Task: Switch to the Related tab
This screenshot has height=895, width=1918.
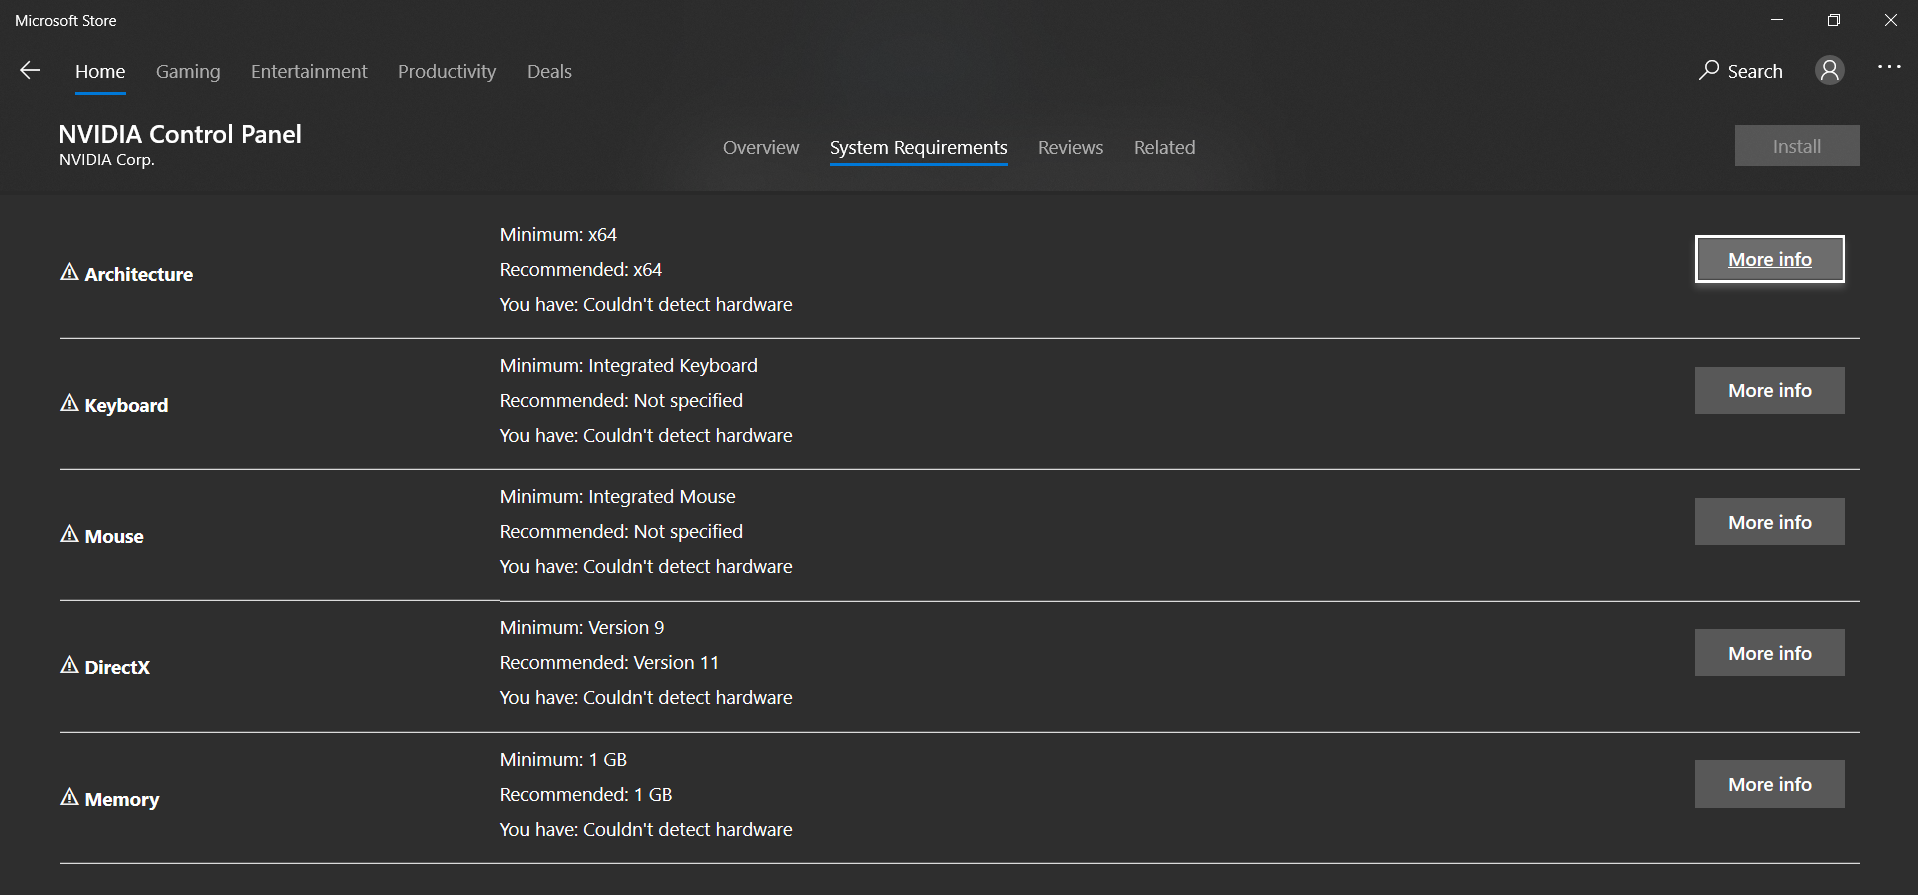Action: (1164, 148)
